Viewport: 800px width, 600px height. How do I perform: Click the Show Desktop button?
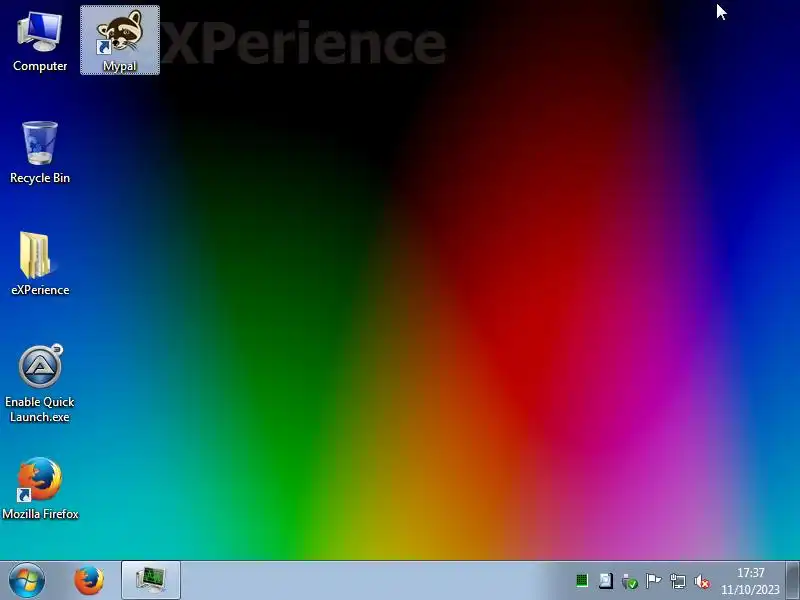[793, 581]
